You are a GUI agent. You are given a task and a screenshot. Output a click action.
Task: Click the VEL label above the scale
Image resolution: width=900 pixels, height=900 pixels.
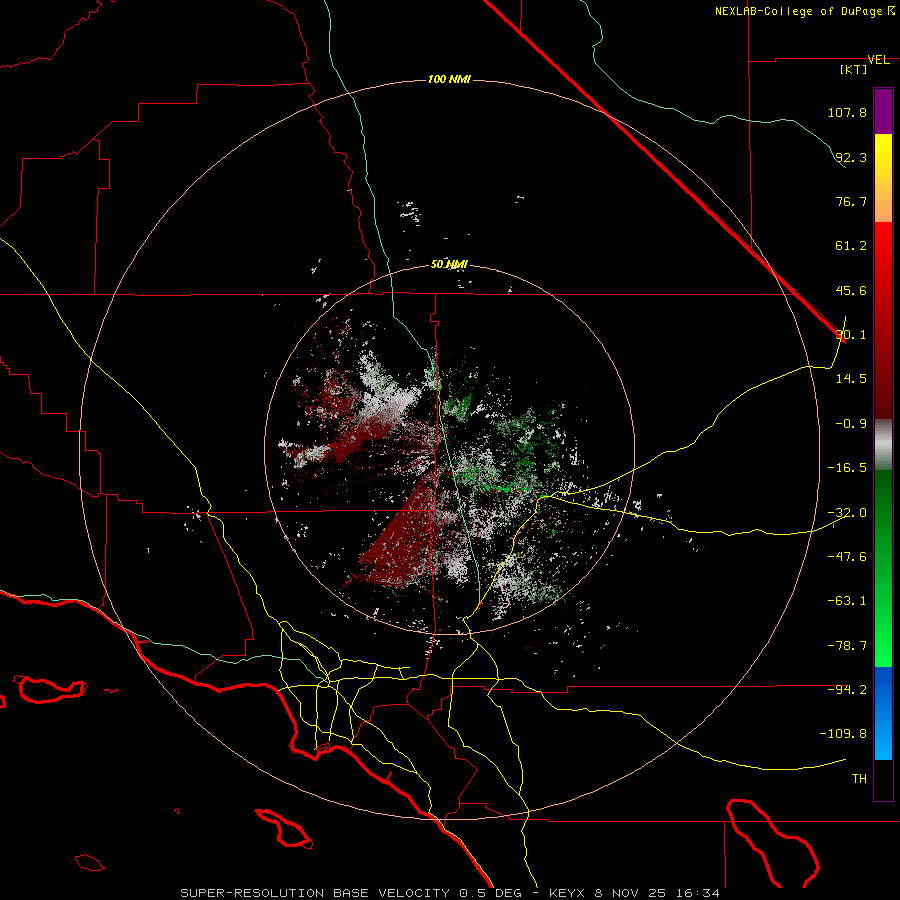click(878, 60)
